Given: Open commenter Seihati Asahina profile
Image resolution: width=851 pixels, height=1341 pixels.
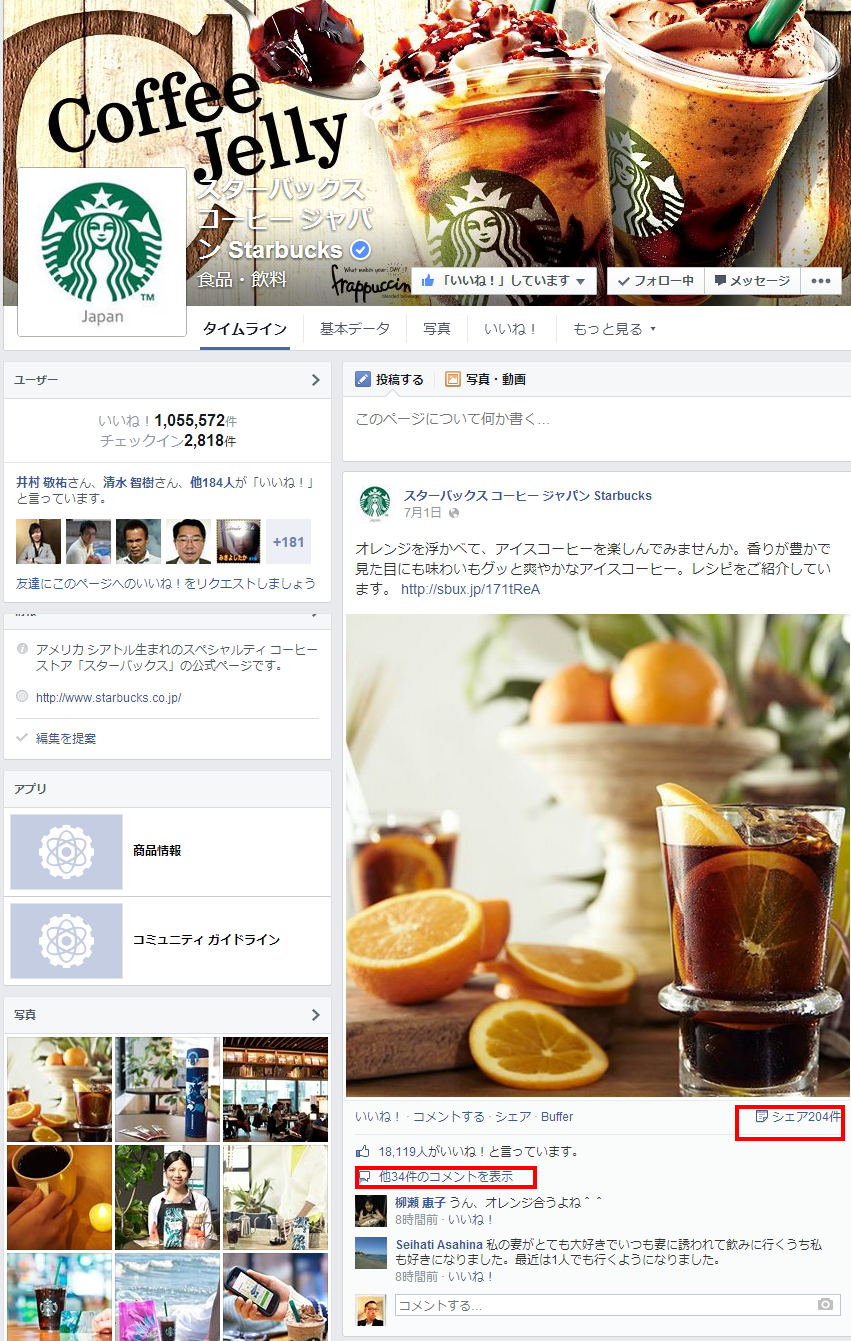Looking at the screenshot, I should pos(439,1244).
